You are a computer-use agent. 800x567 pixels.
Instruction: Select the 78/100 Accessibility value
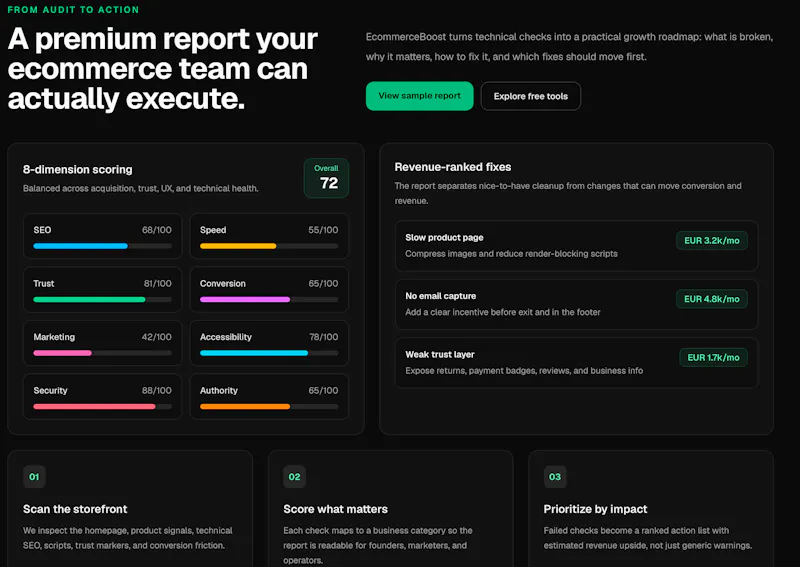pyautogui.click(x=323, y=337)
